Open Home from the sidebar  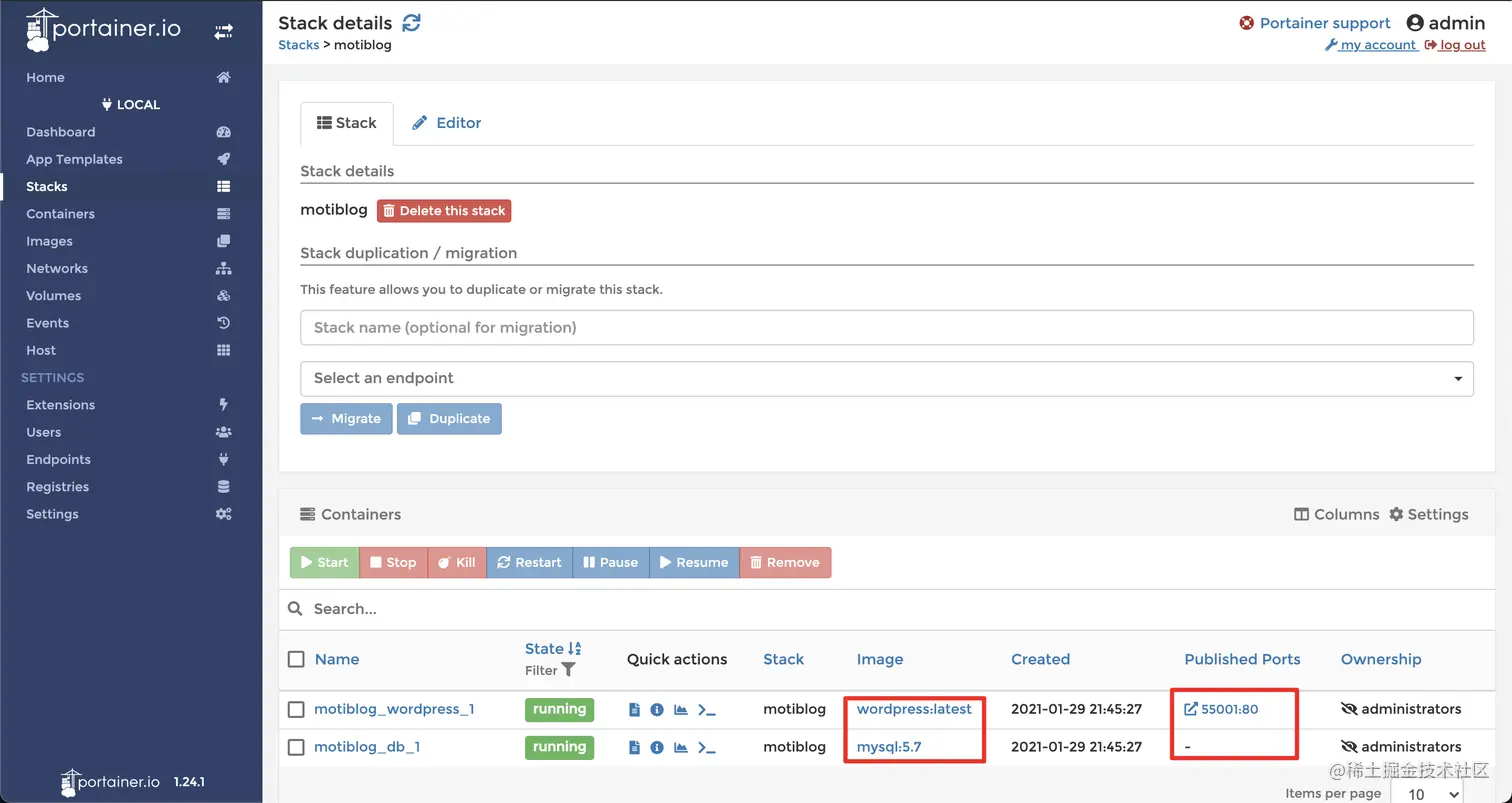click(45, 77)
